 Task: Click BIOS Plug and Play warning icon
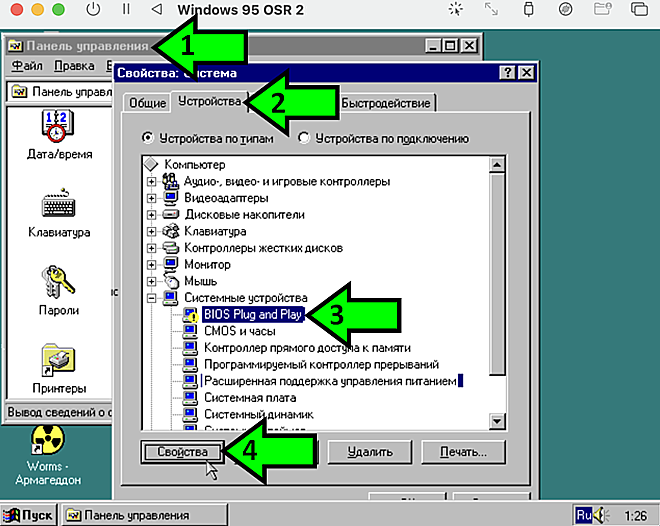[190, 314]
